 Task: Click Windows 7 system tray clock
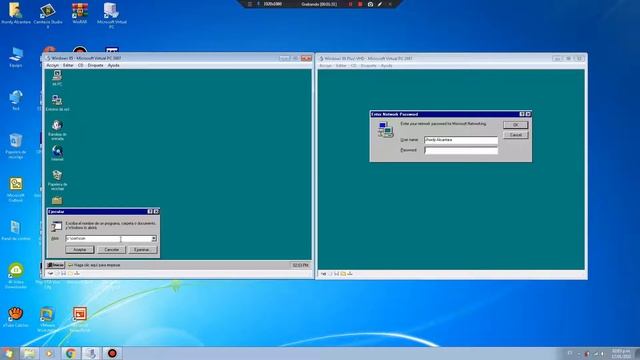click(621, 353)
